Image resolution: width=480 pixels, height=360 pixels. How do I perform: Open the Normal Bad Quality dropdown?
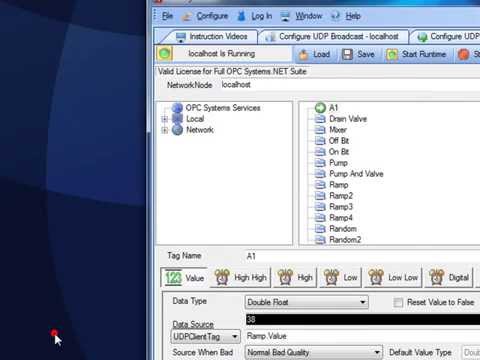click(x=313, y=352)
